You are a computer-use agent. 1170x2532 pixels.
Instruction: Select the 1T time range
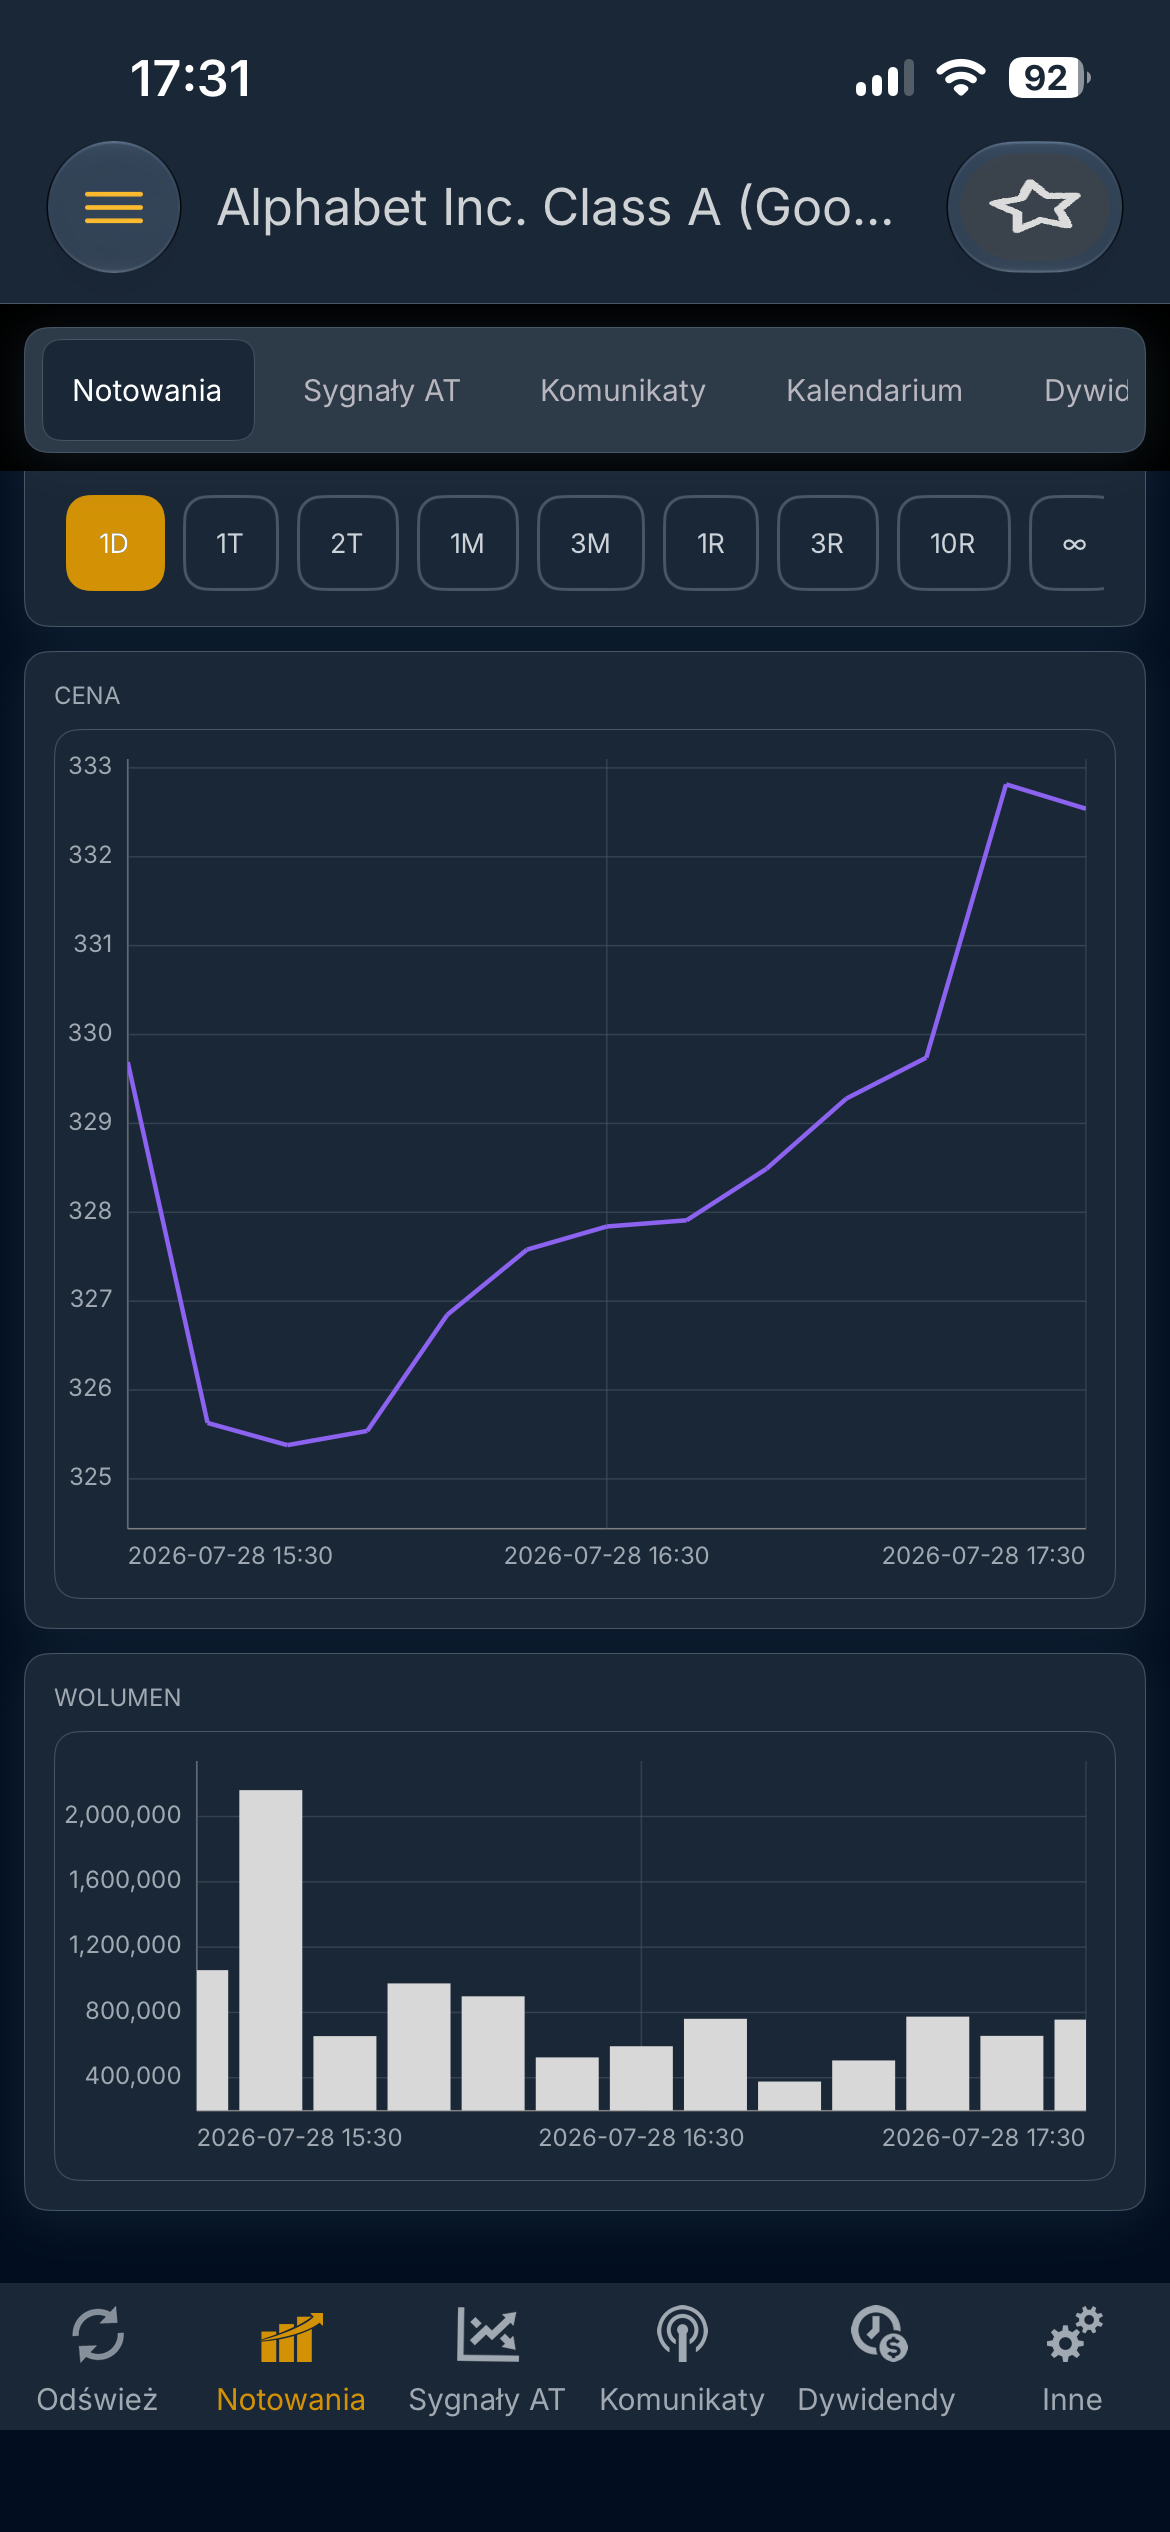231,543
